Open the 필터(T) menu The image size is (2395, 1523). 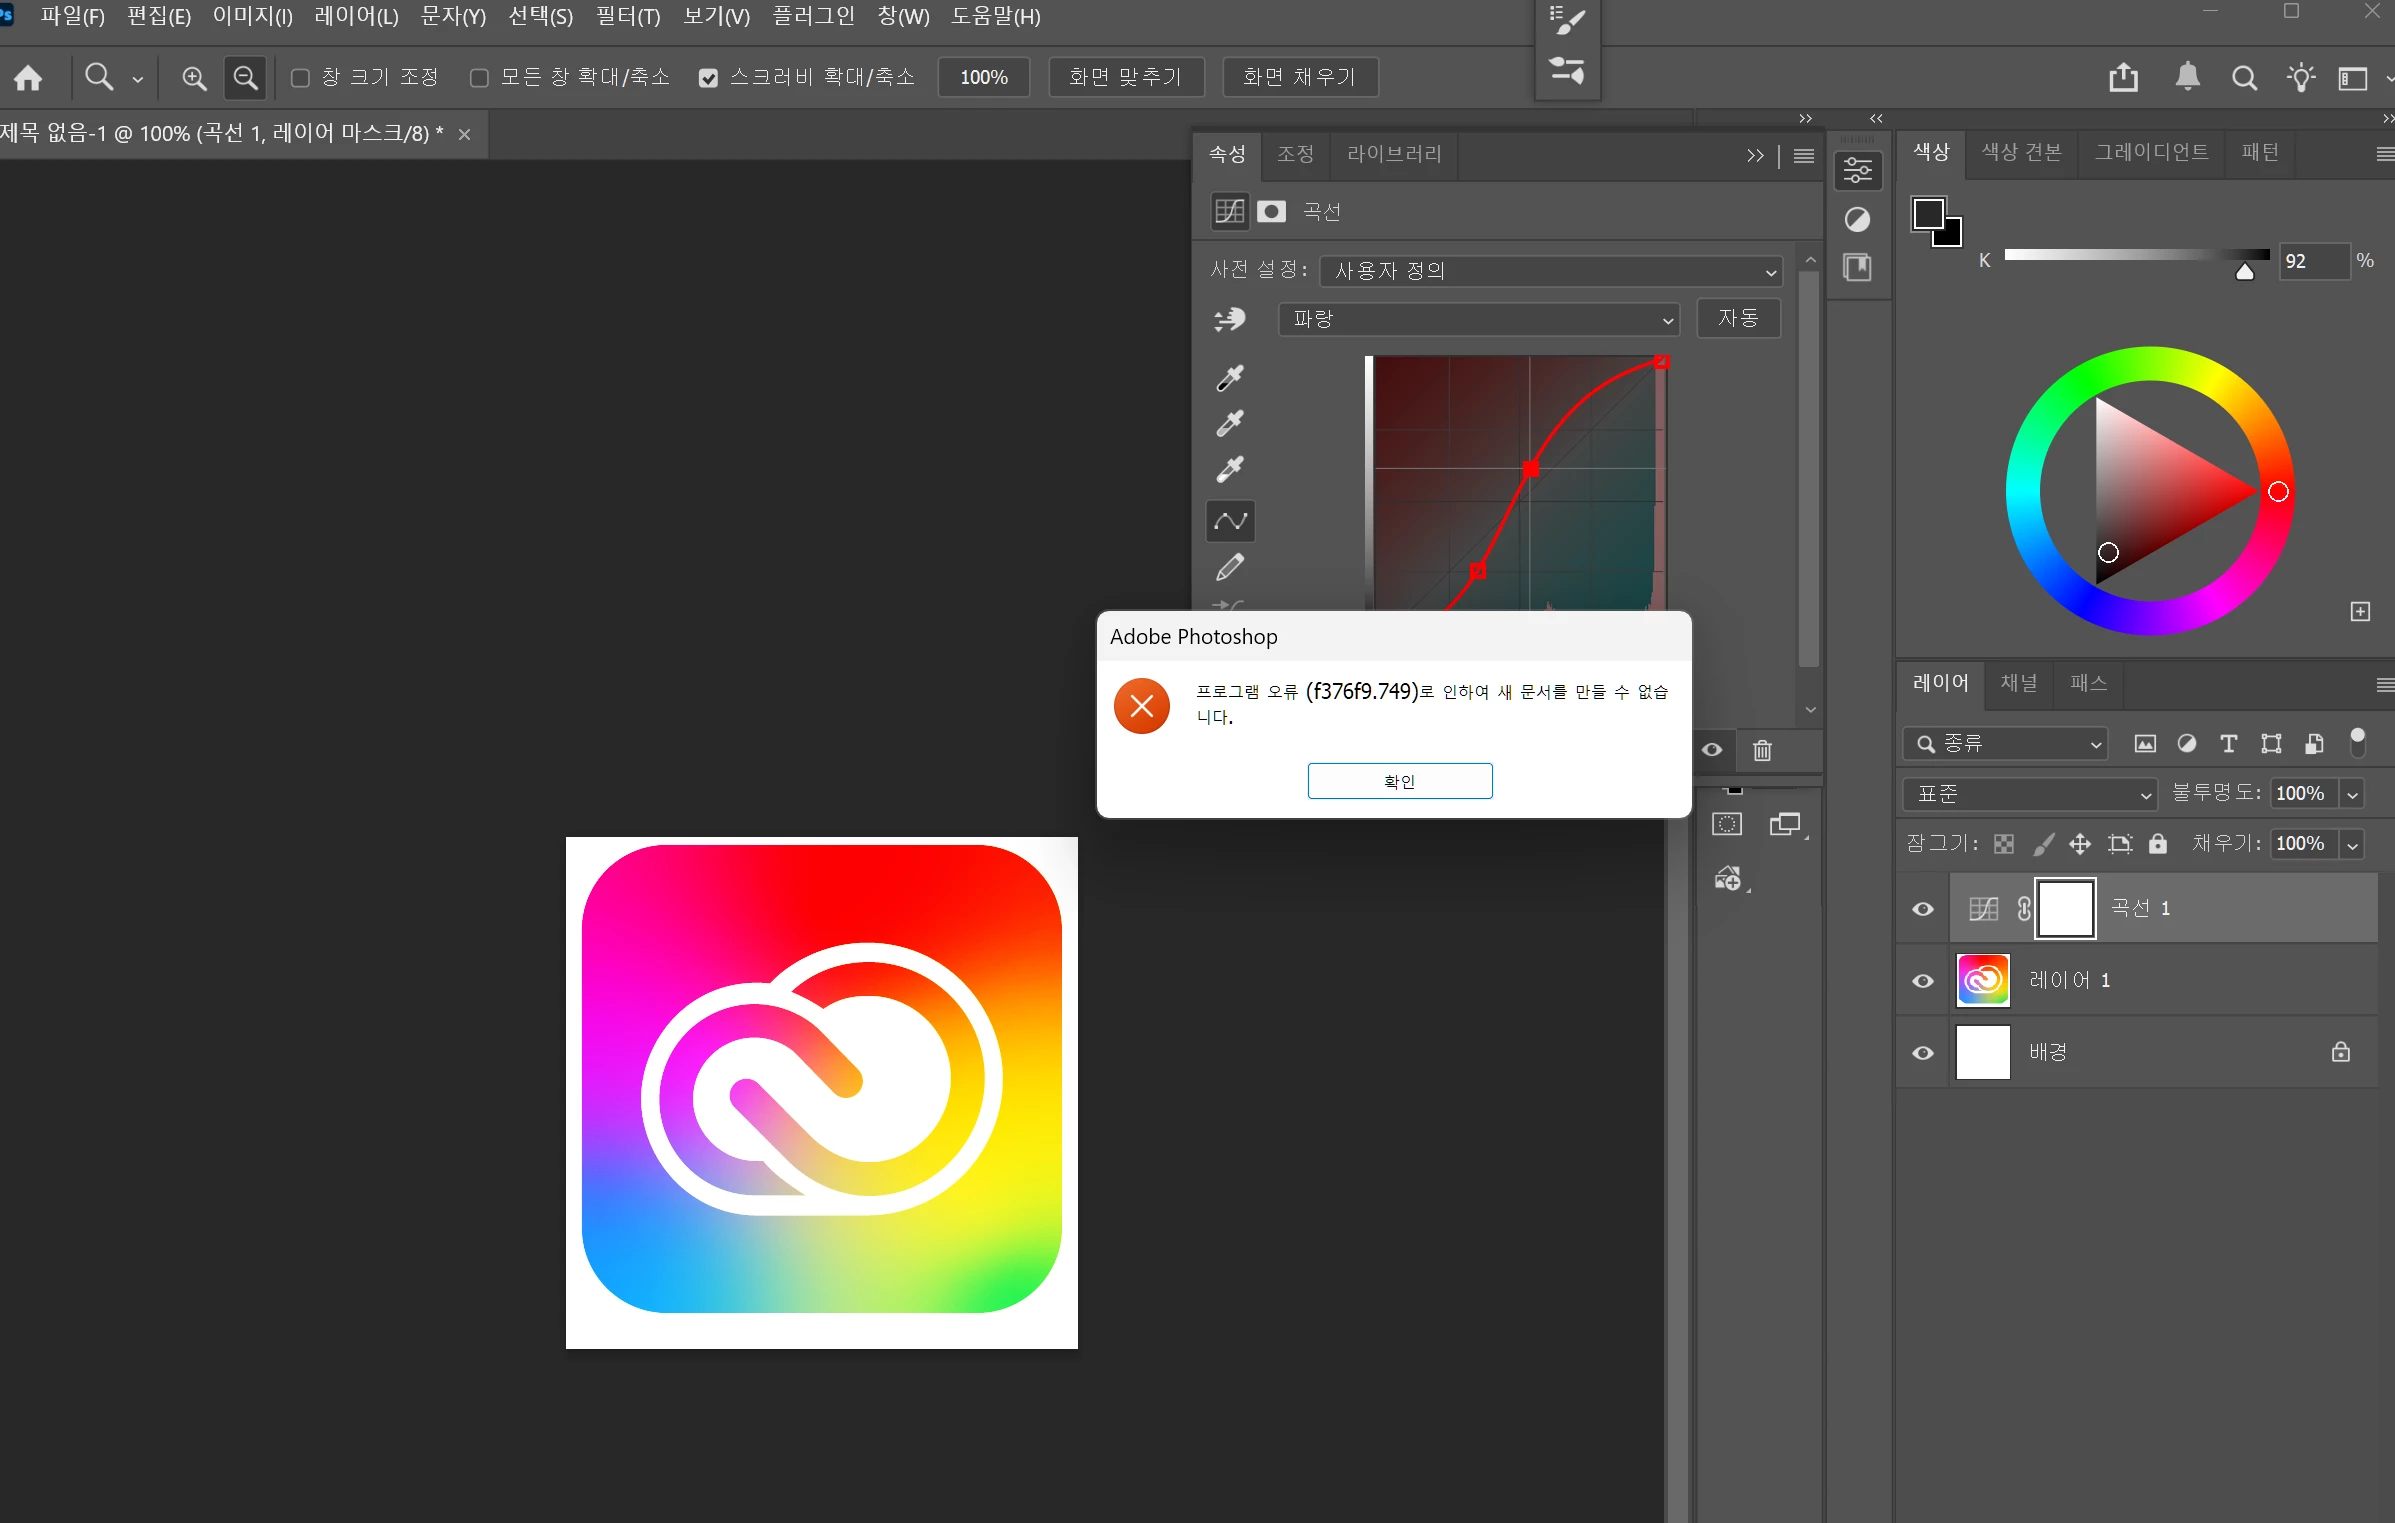pos(627,16)
